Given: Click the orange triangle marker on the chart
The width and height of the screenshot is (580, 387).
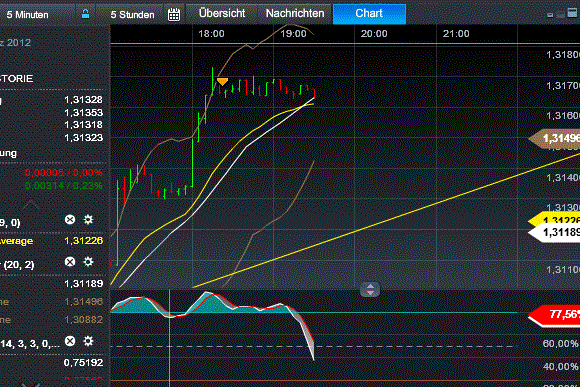Looking at the screenshot, I should (x=222, y=81).
